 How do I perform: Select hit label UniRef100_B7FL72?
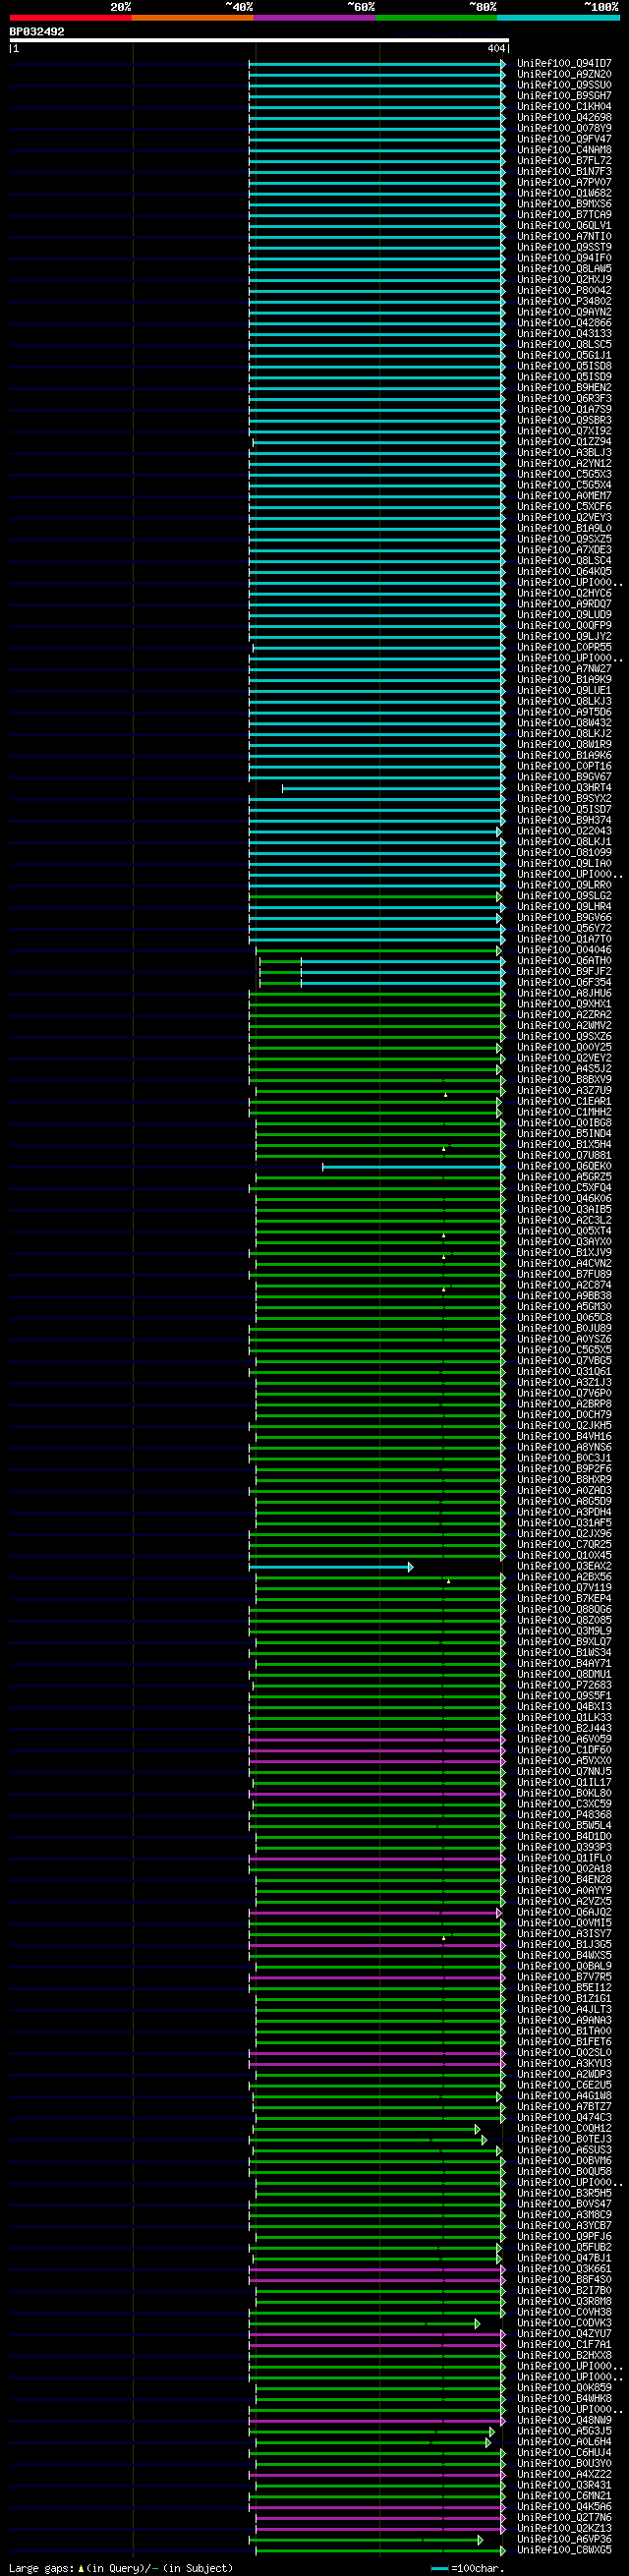[x=564, y=161]
